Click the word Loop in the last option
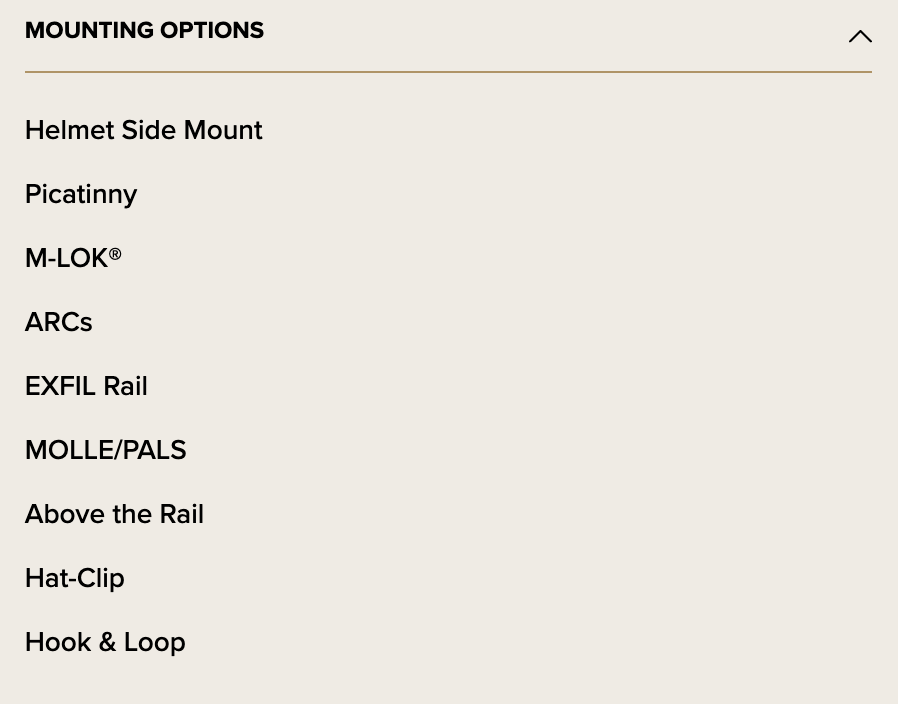The height and width of the screenshot is (704, 898). point(155,643)
